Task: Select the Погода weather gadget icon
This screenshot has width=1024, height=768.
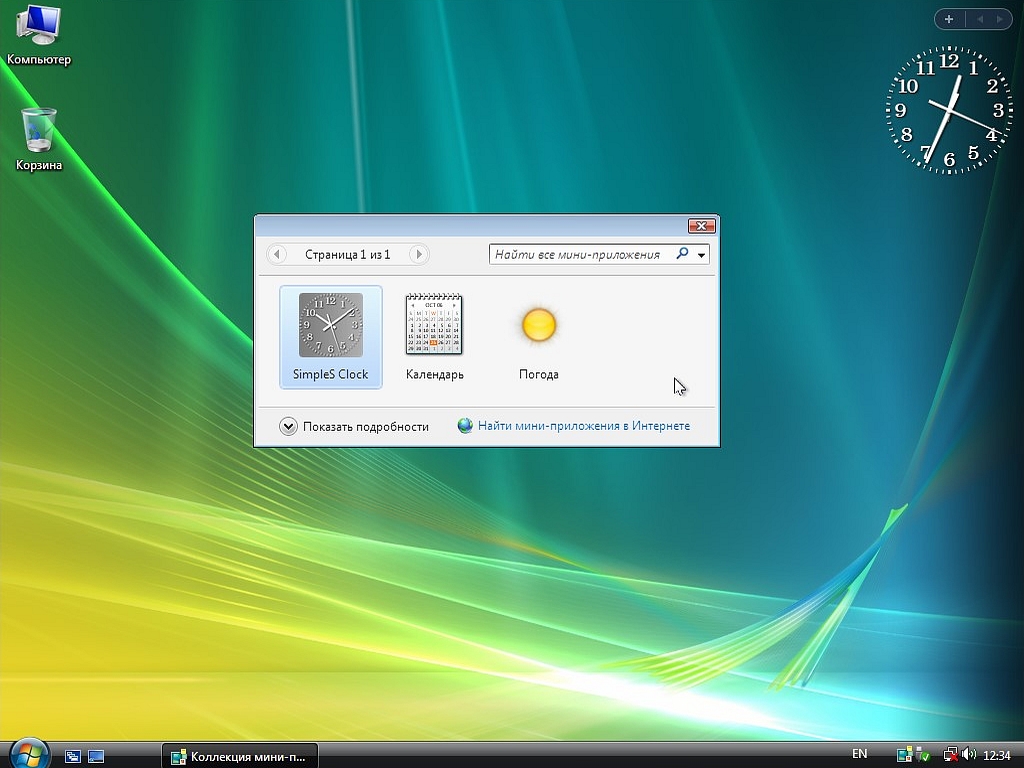Action: (x=538, y=326)
